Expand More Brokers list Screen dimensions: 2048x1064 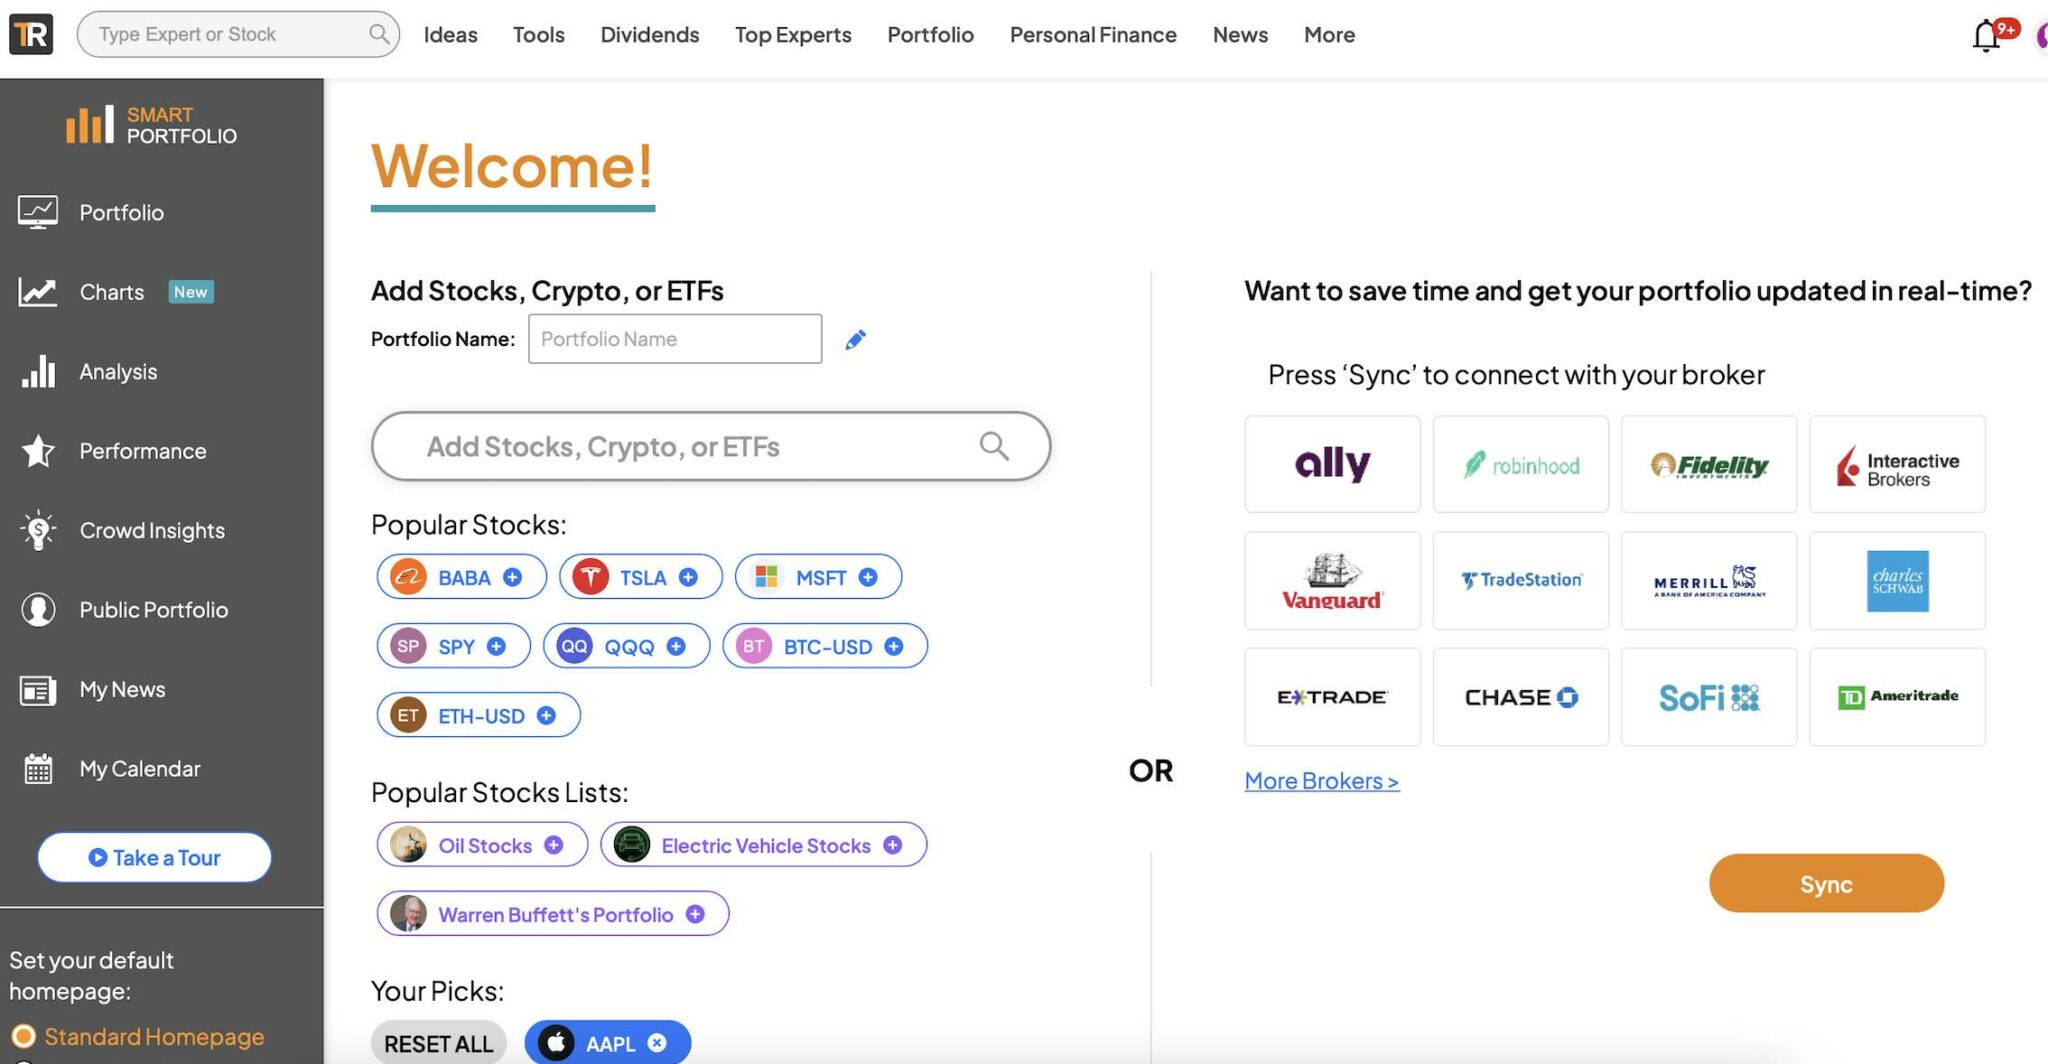[1321, 781]
